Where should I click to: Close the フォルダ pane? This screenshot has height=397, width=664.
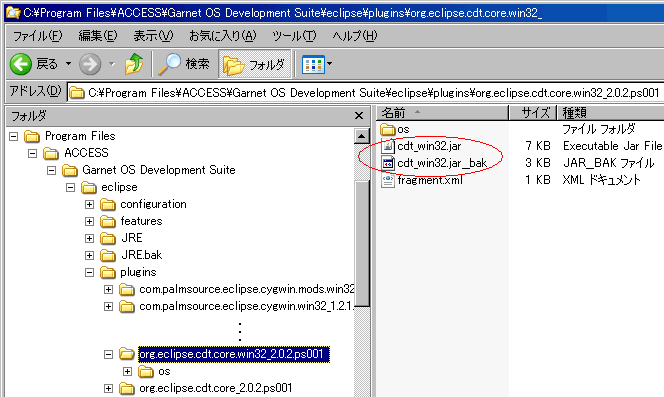(359, 116)
